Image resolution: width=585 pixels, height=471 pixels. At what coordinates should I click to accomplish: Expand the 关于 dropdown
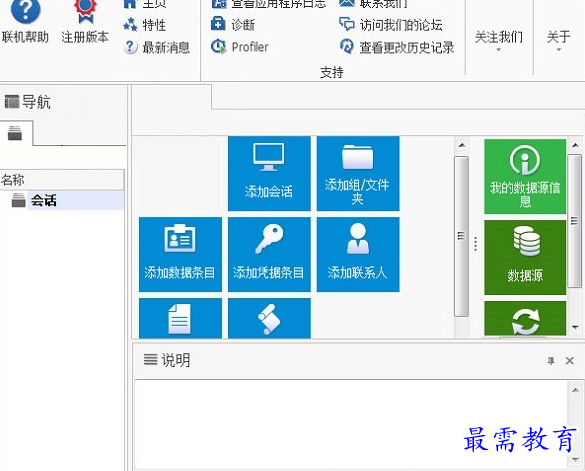click(559, 39)
